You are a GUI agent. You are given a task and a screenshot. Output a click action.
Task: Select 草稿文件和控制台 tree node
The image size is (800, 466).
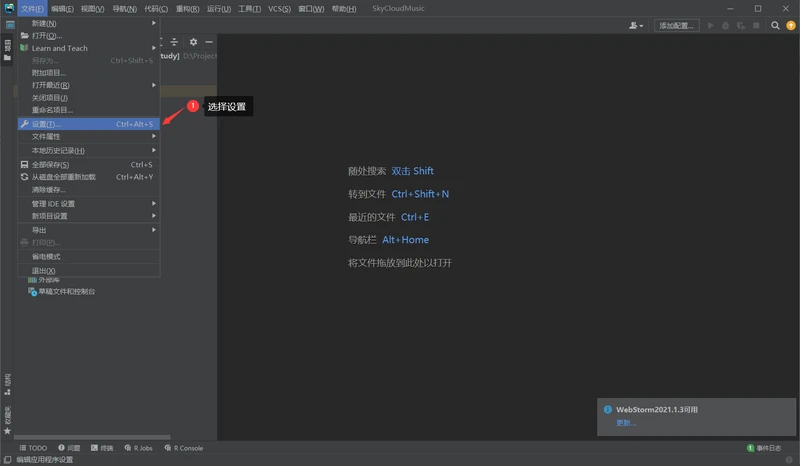(x=61, y=291)
